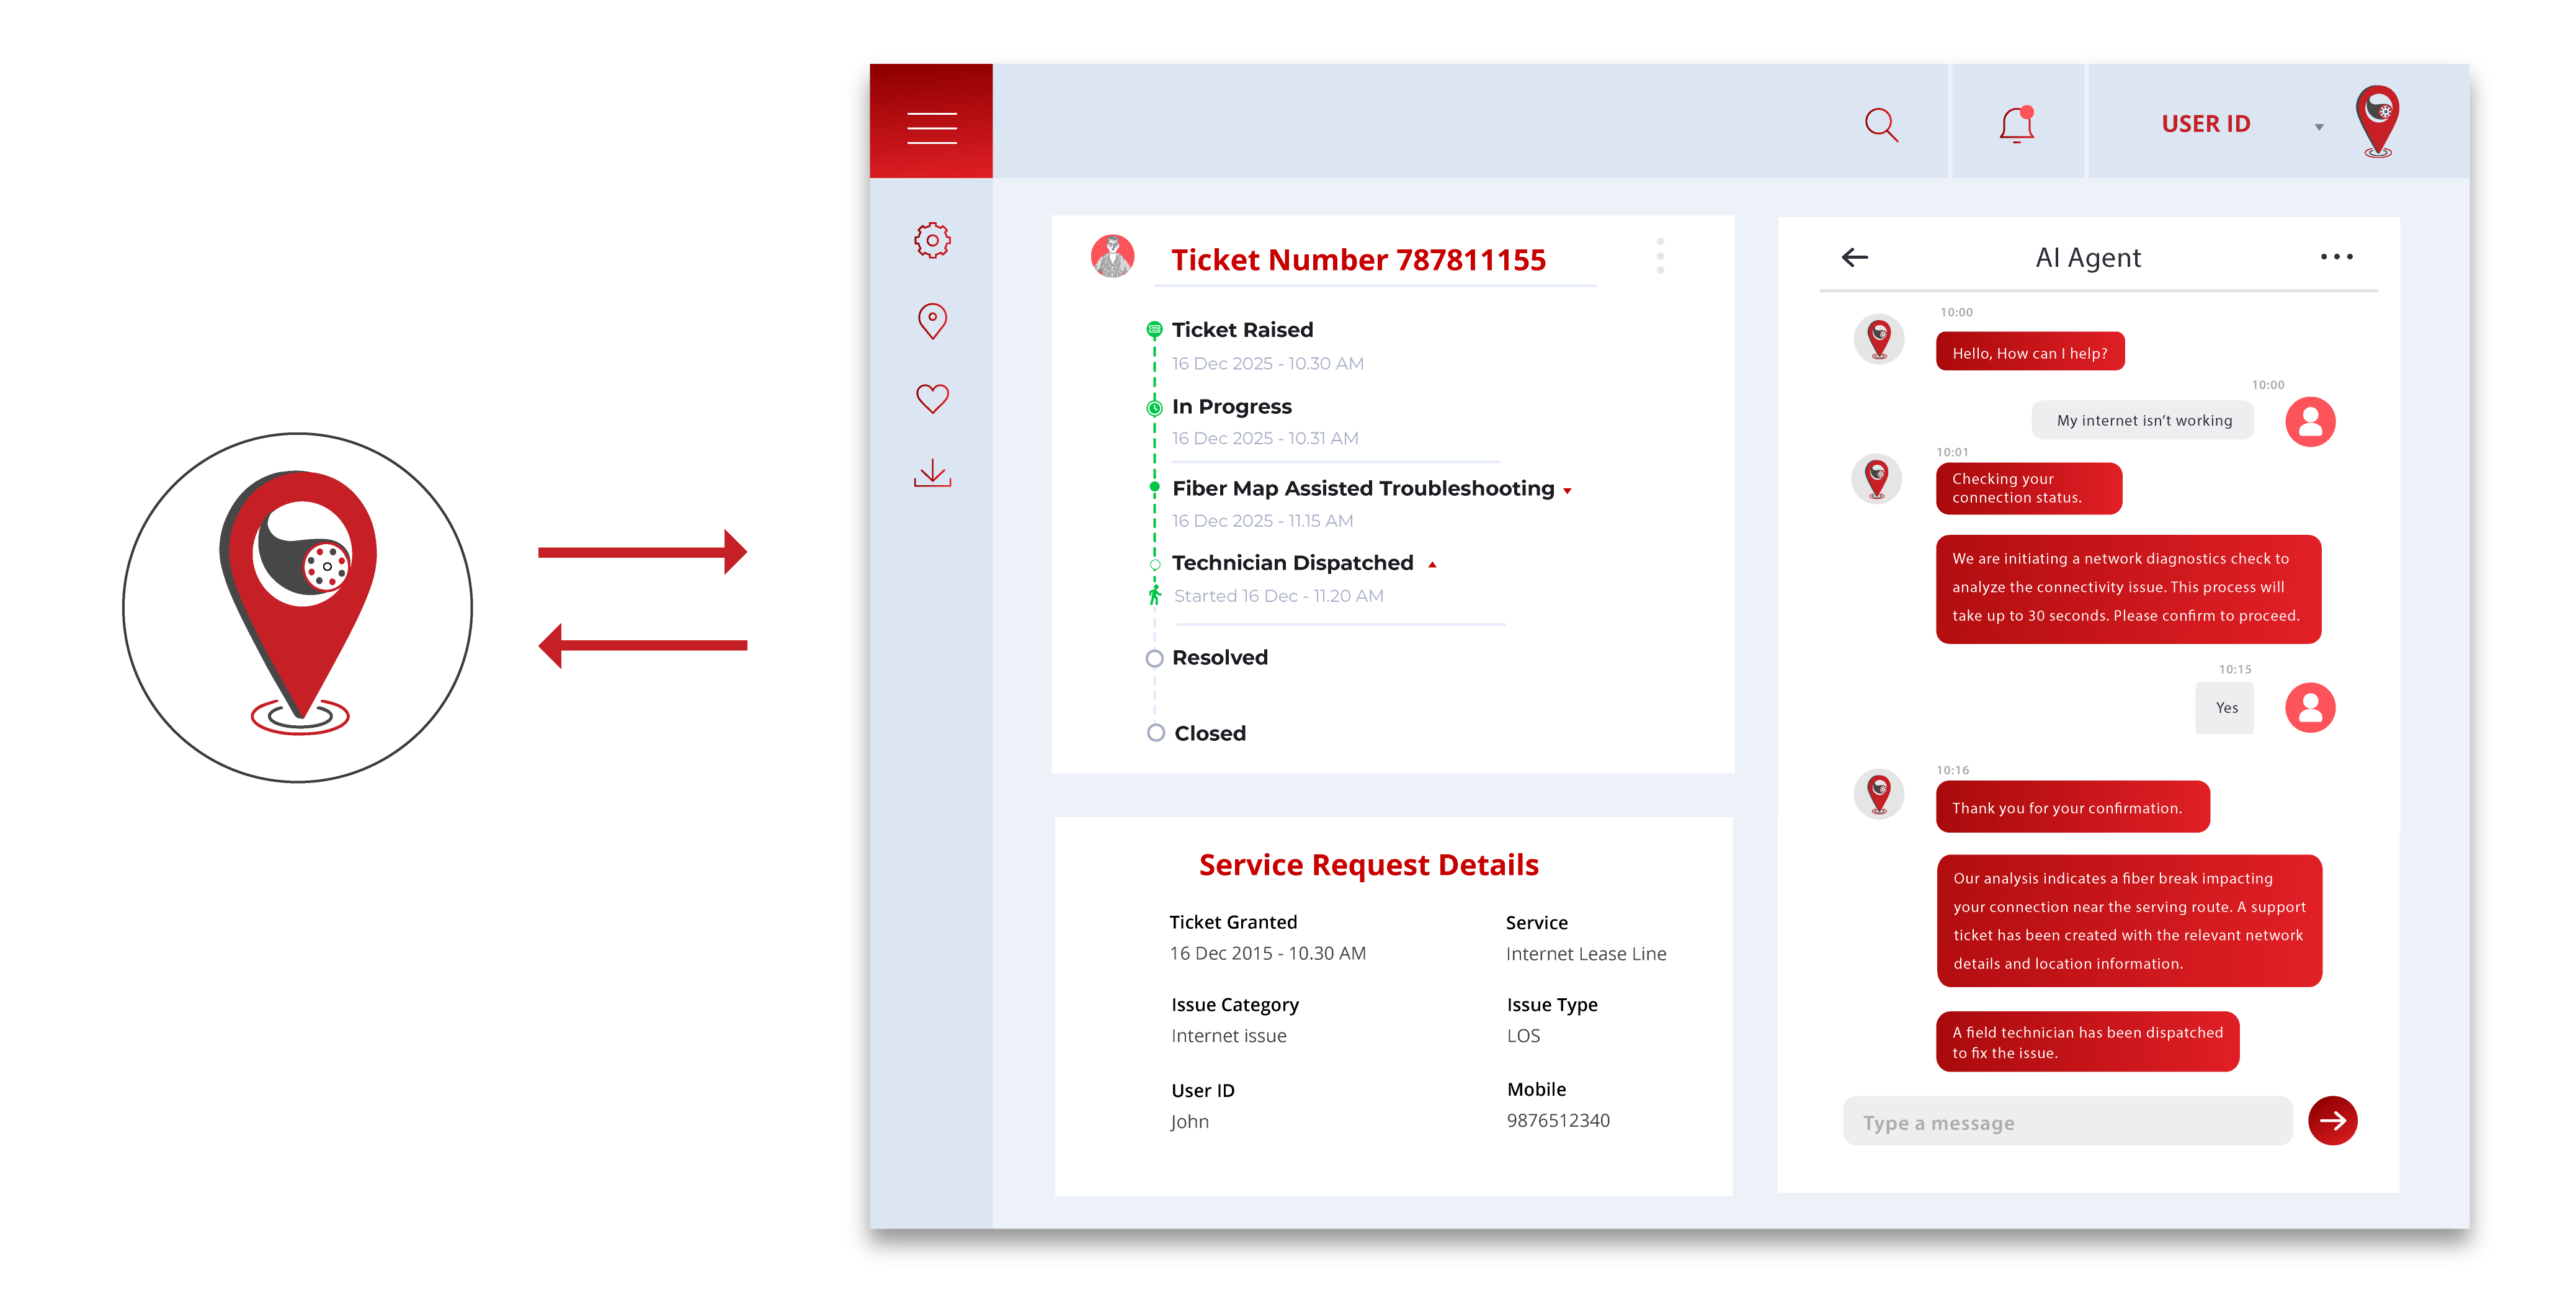Open the ticket card vertical dots menu
This screenshot has height=1293, width=2560.
[1660, 256]
